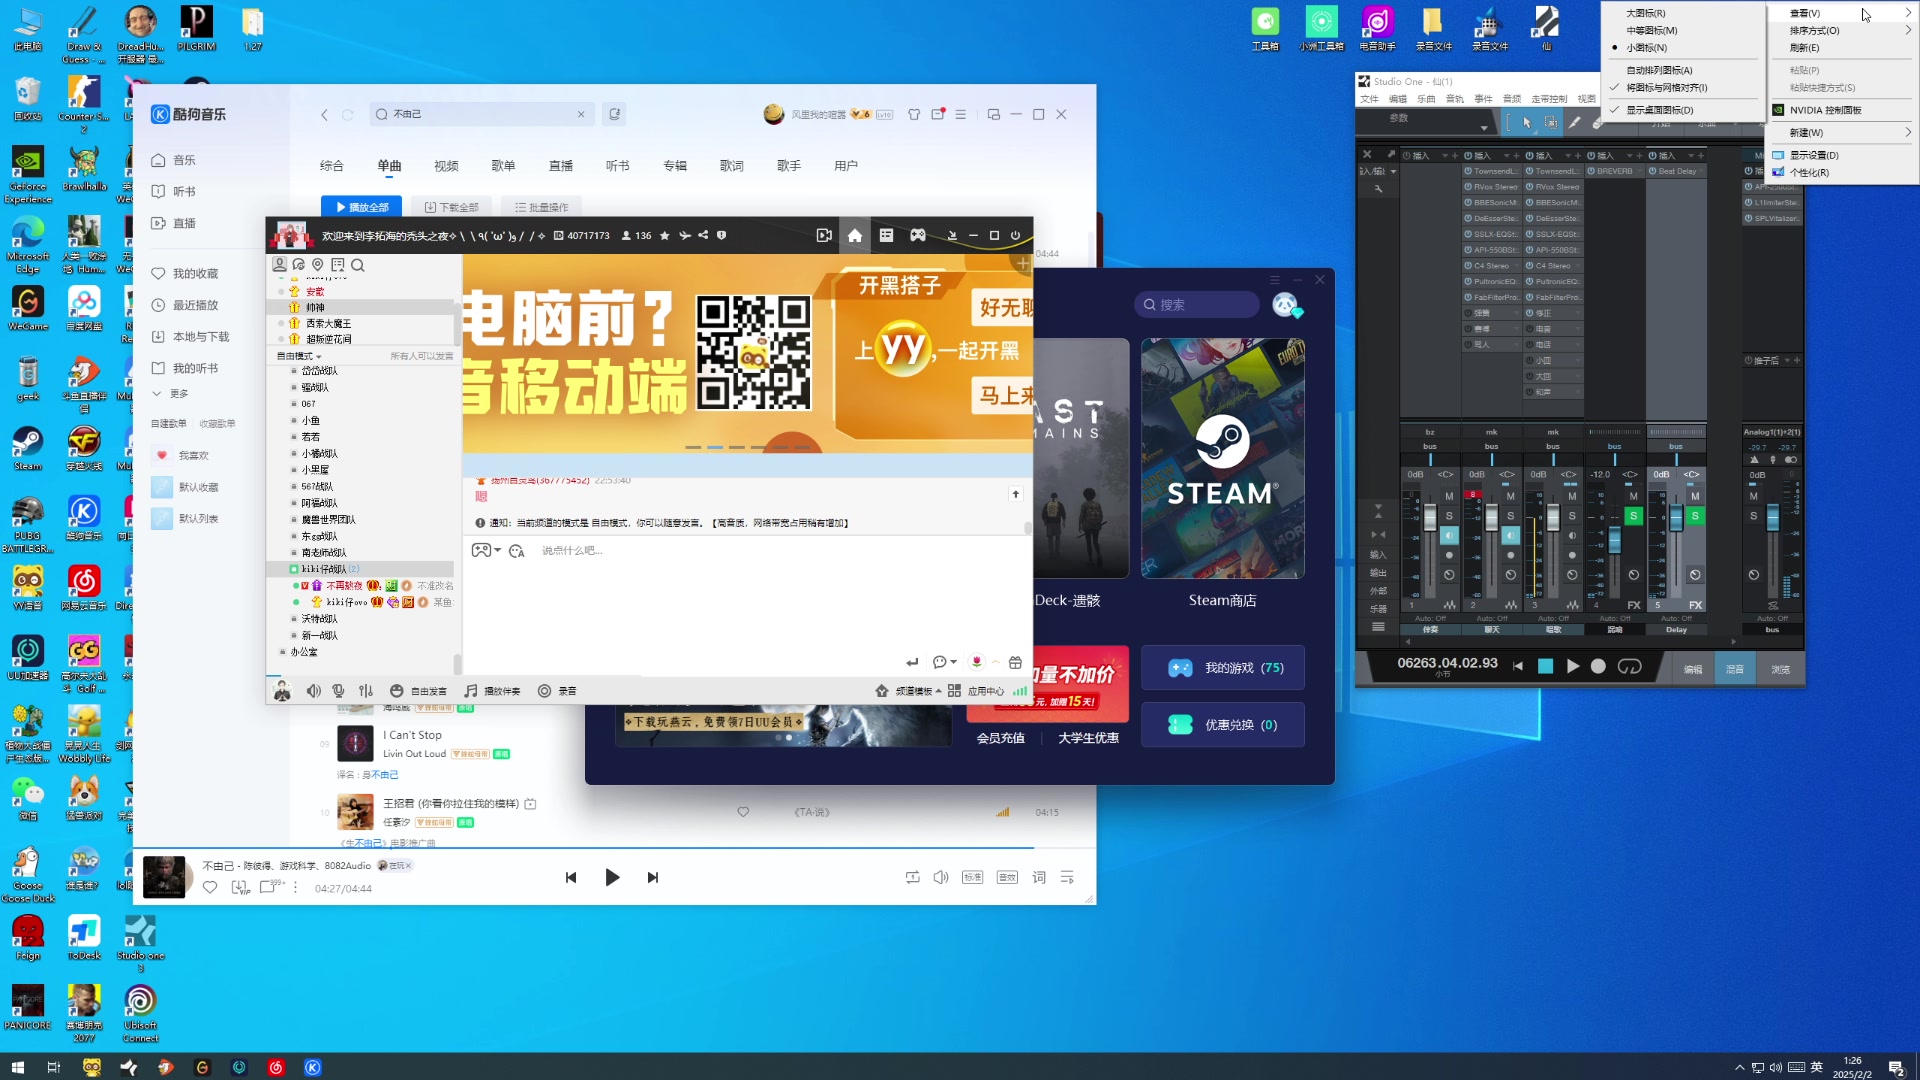This screenshot has width=1920, height=1080.
Task: Open 办公室 channel group in YY tree
Action: pyautogui.click(x=303, y=652)
